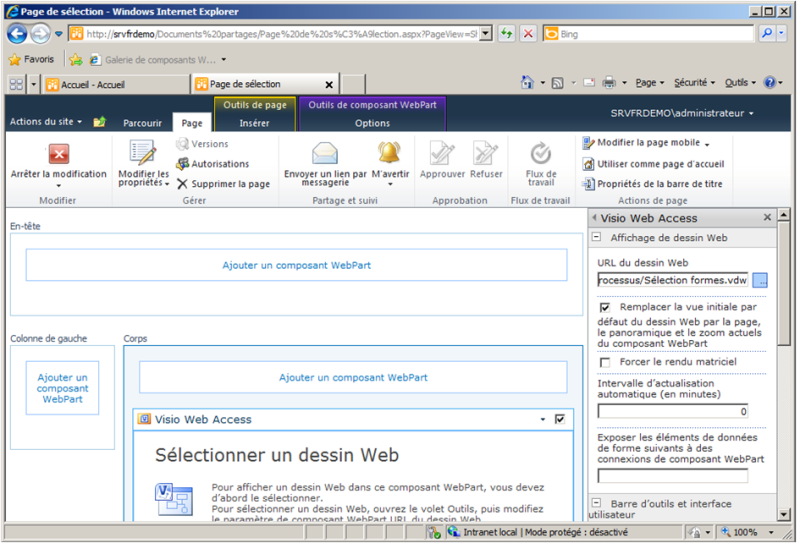The width and height of the screenshot is (800, 543).
Task: Click the Flux de travail icon
Action: 541,153
